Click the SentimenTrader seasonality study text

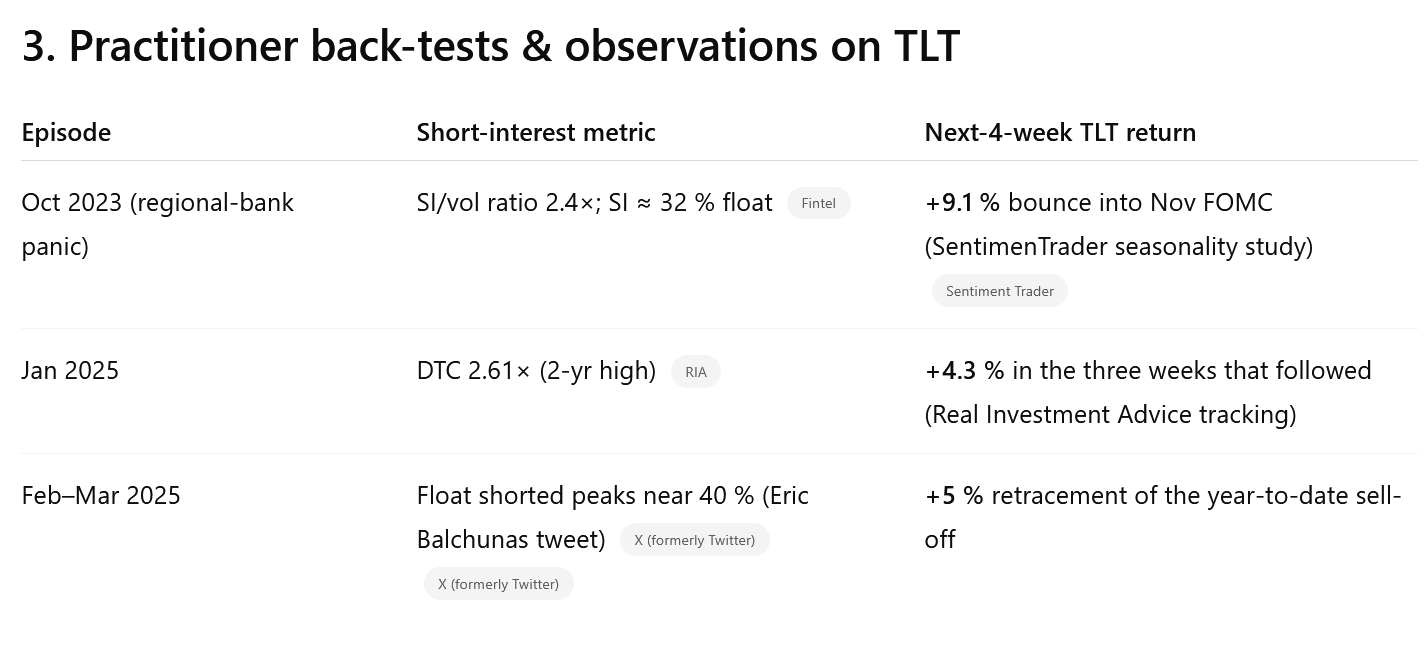(1118, 246)
